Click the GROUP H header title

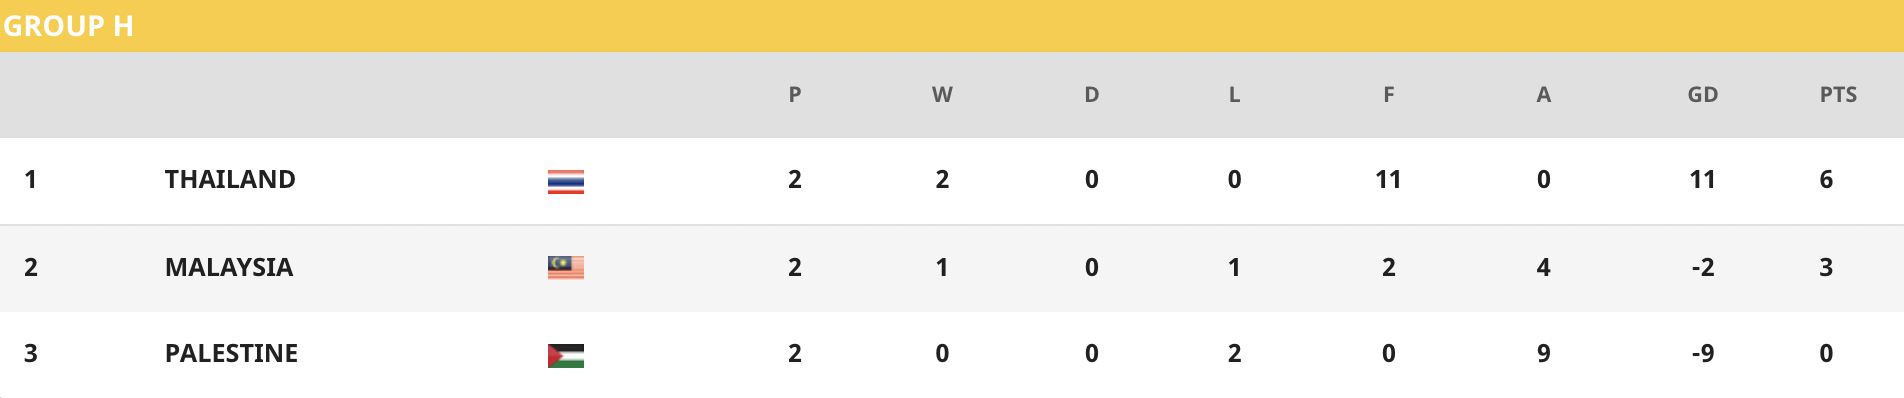click(x=68, y=26)
